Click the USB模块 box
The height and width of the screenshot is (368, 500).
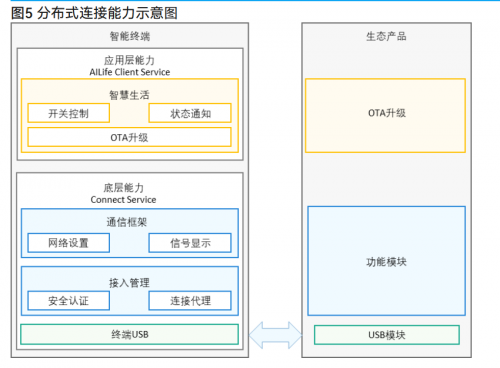coord(387,335)
